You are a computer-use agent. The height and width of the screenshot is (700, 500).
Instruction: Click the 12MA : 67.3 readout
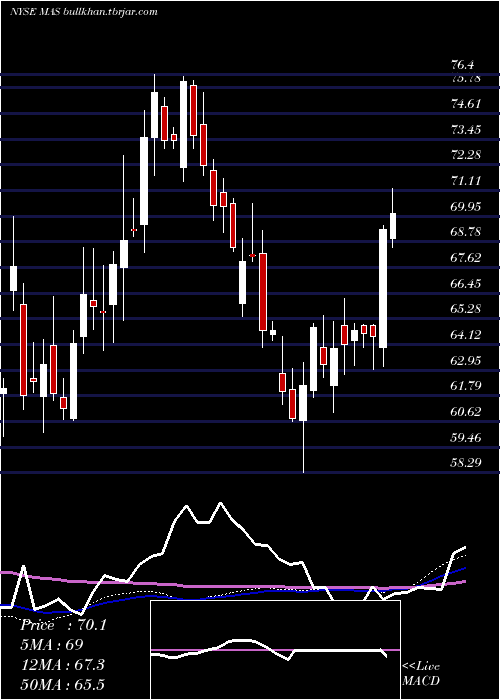click(62, 664)
